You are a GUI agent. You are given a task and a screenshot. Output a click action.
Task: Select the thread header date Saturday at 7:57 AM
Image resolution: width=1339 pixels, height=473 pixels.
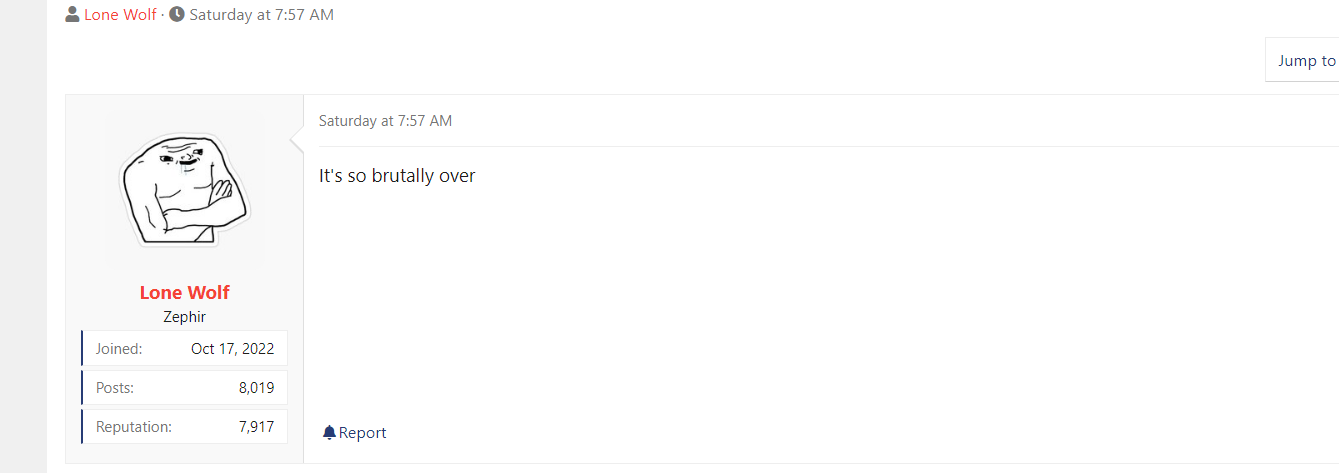[261, 15]
